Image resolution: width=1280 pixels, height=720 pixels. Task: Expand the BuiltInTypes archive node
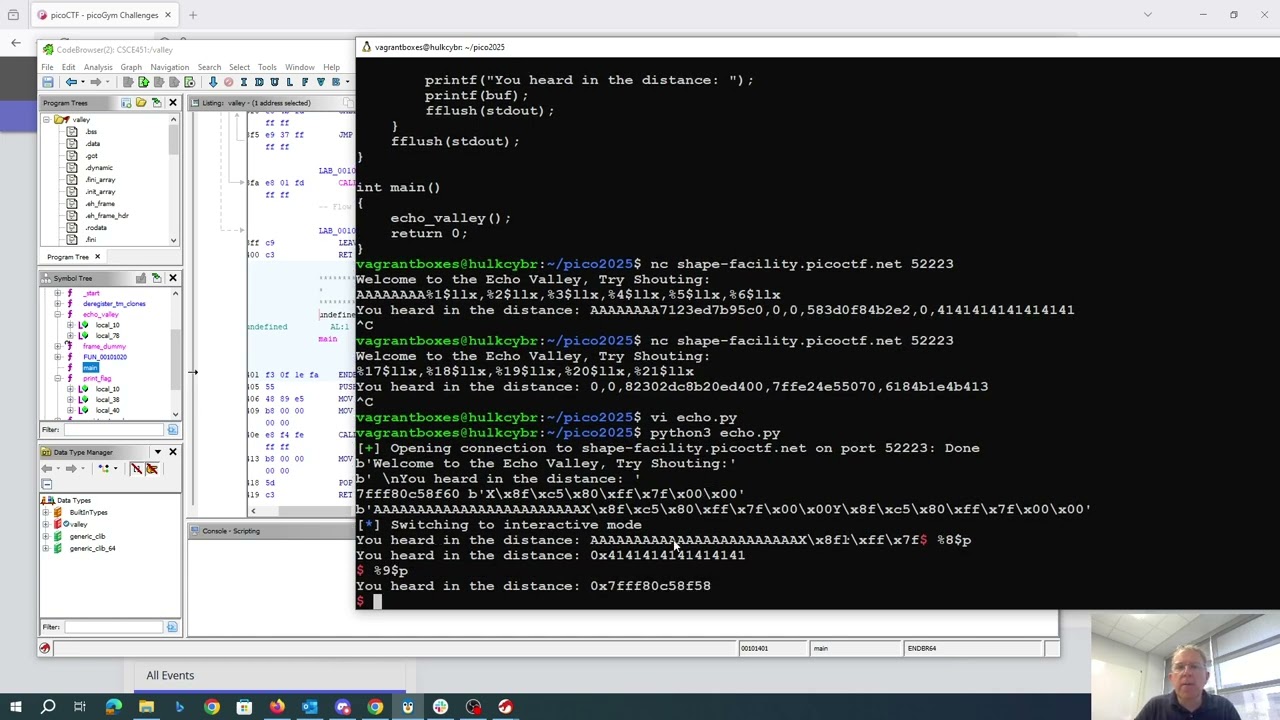click(45, 512)
